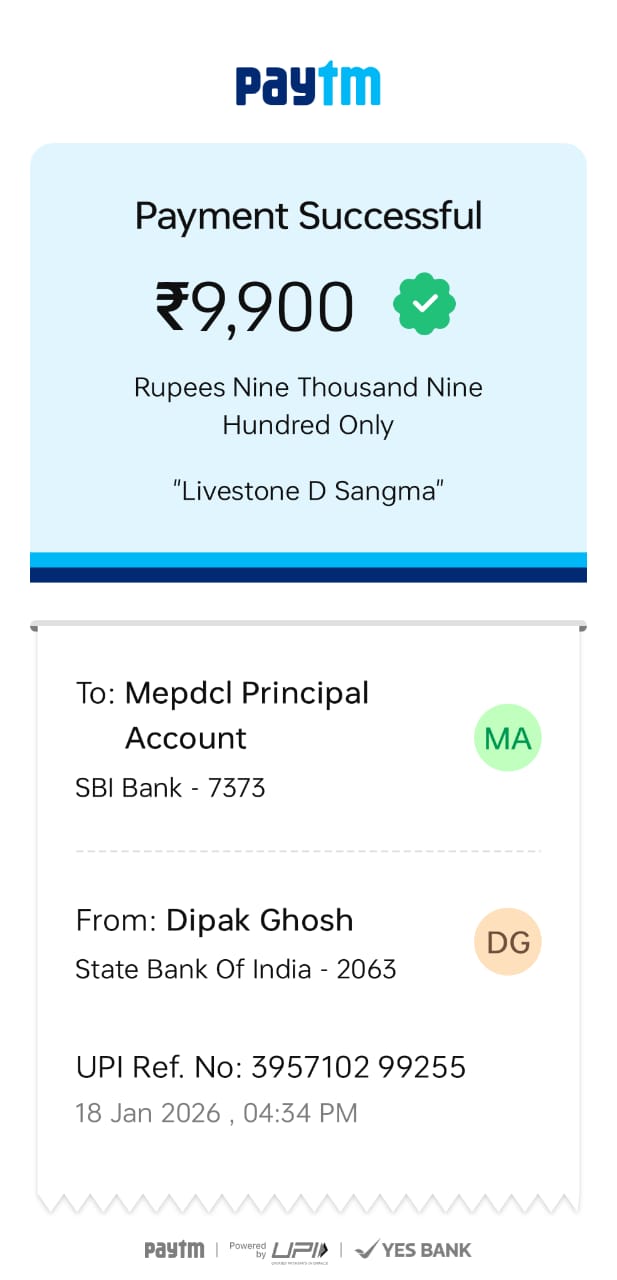Tap sender name Dipak Ghosh
This screenshot has height=1280, width=617.
click(259, 920)
